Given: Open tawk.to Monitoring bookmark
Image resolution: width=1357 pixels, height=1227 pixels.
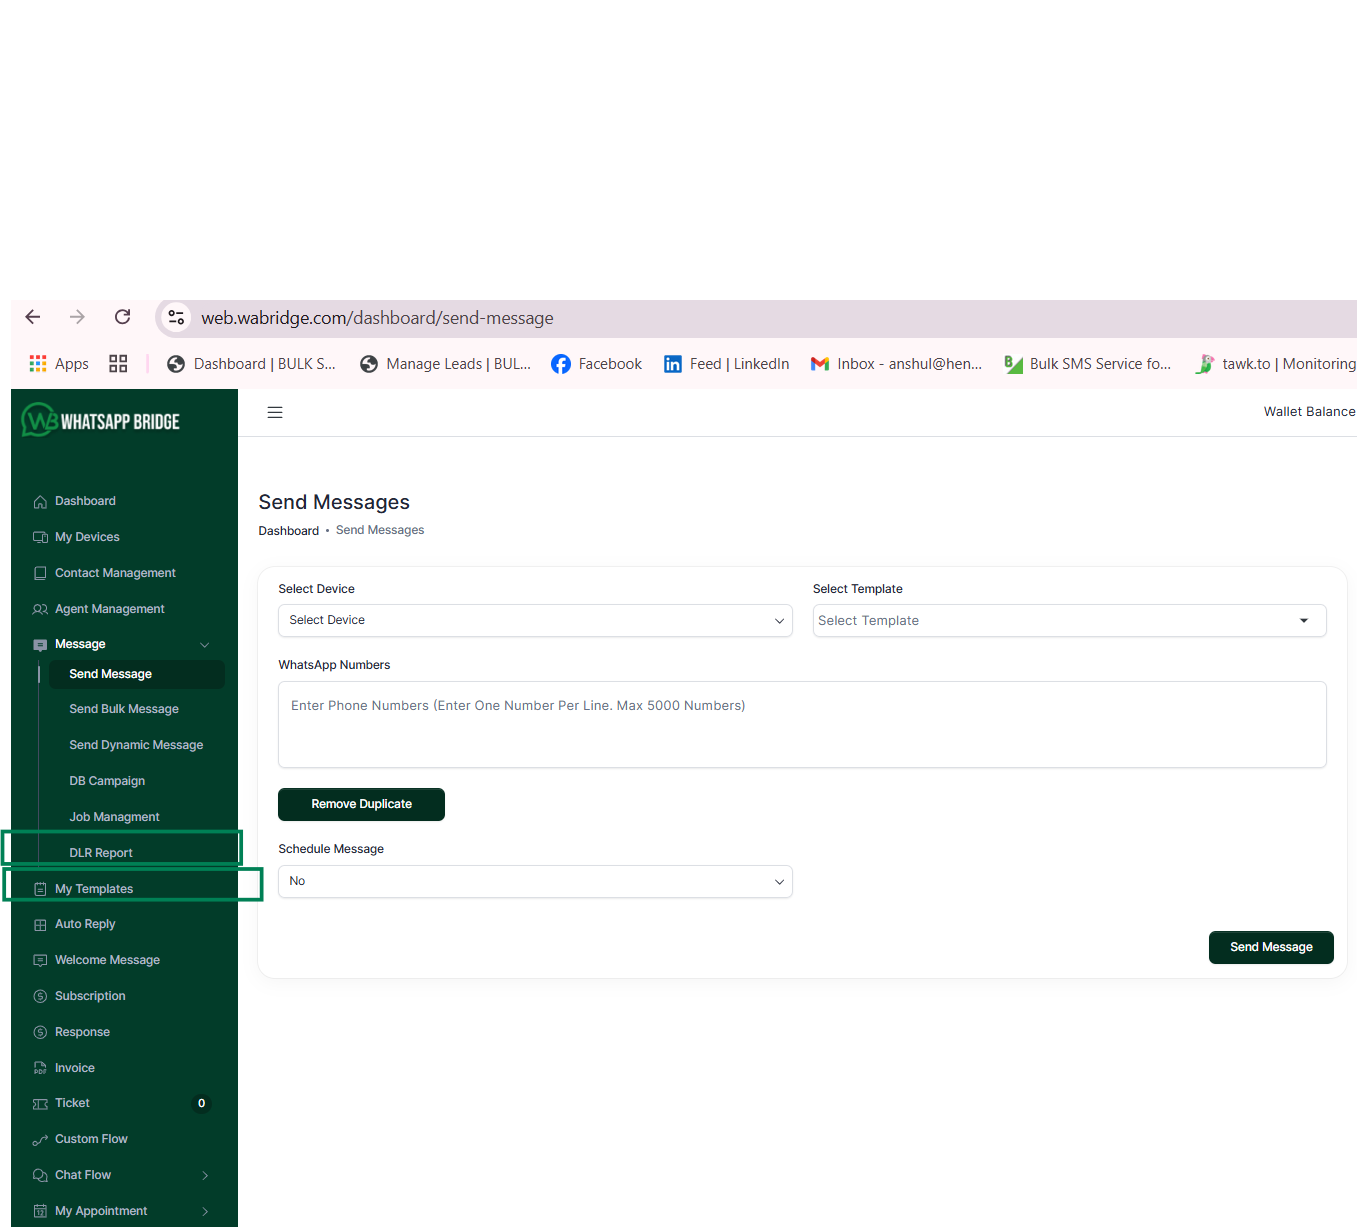Looking at the screenshot, I should 1276,364.
